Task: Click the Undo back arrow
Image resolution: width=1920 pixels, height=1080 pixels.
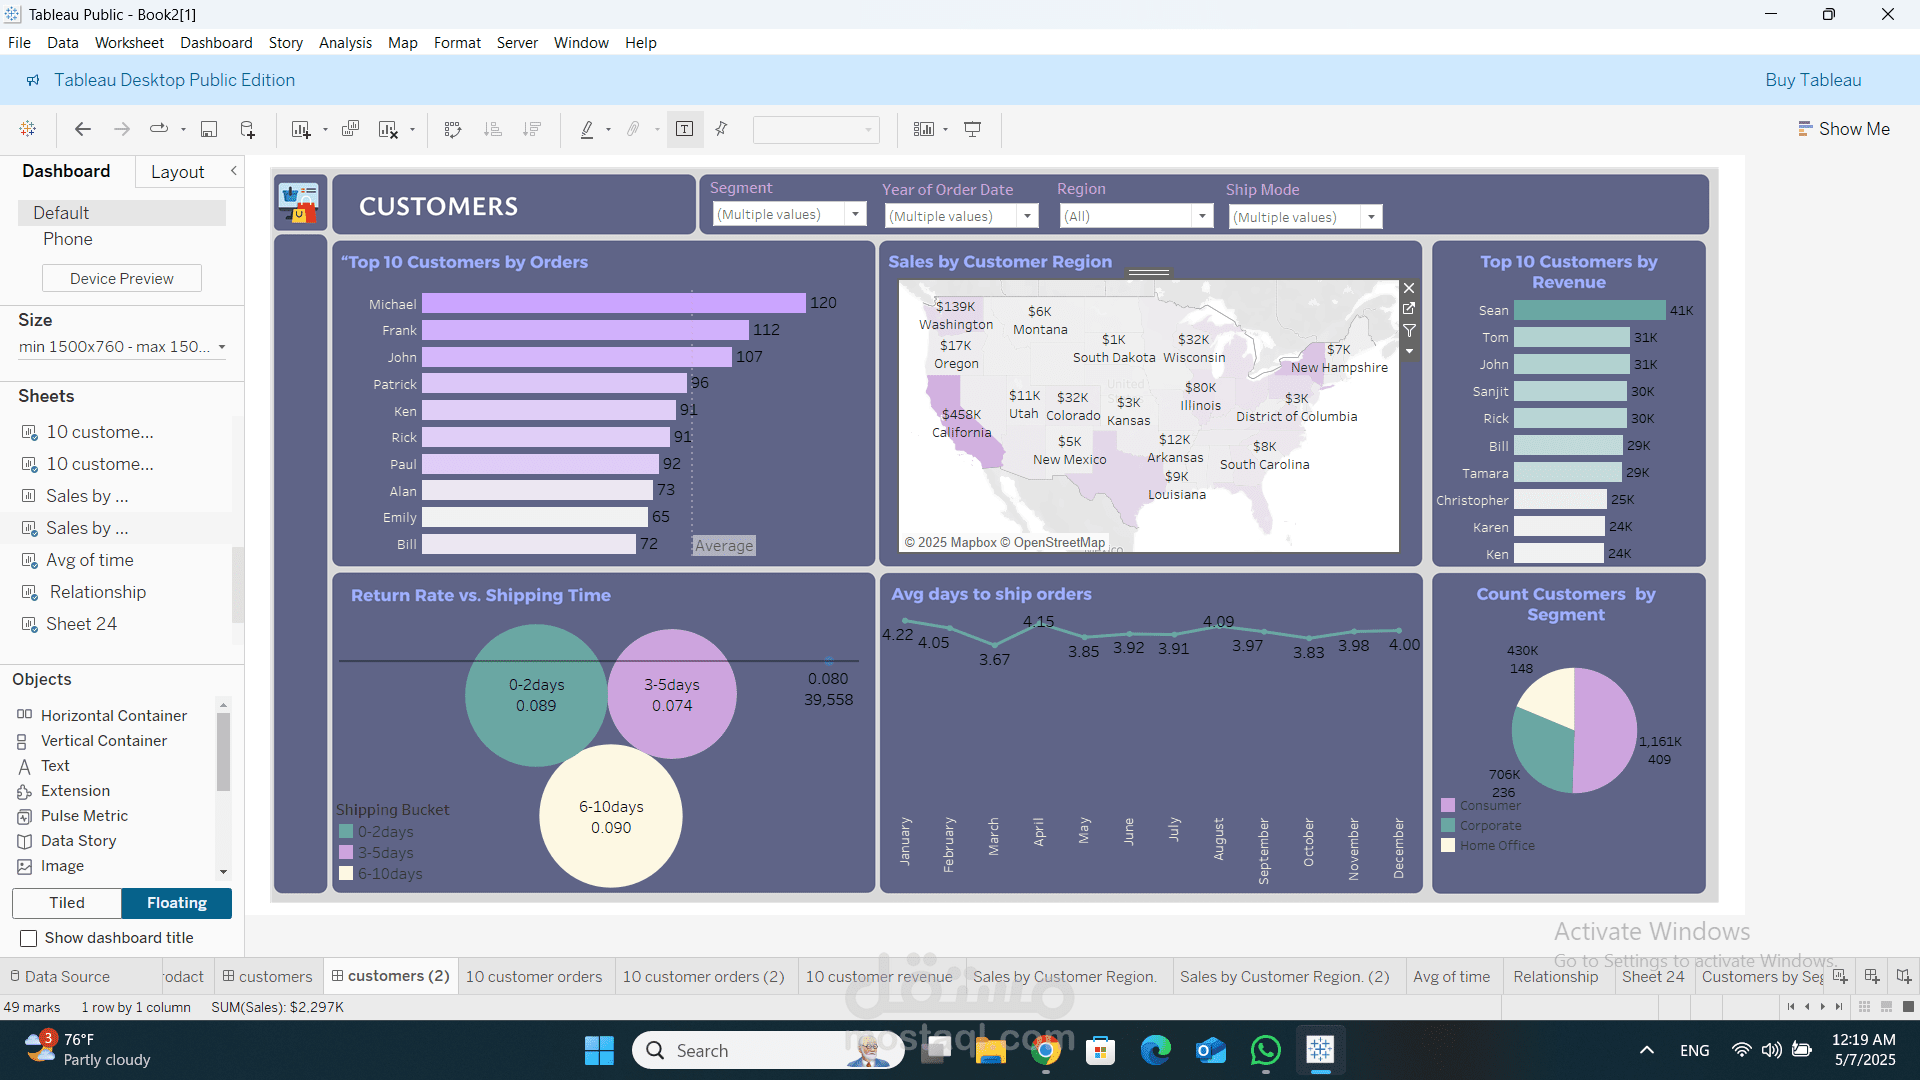Action: pos(83,129)
